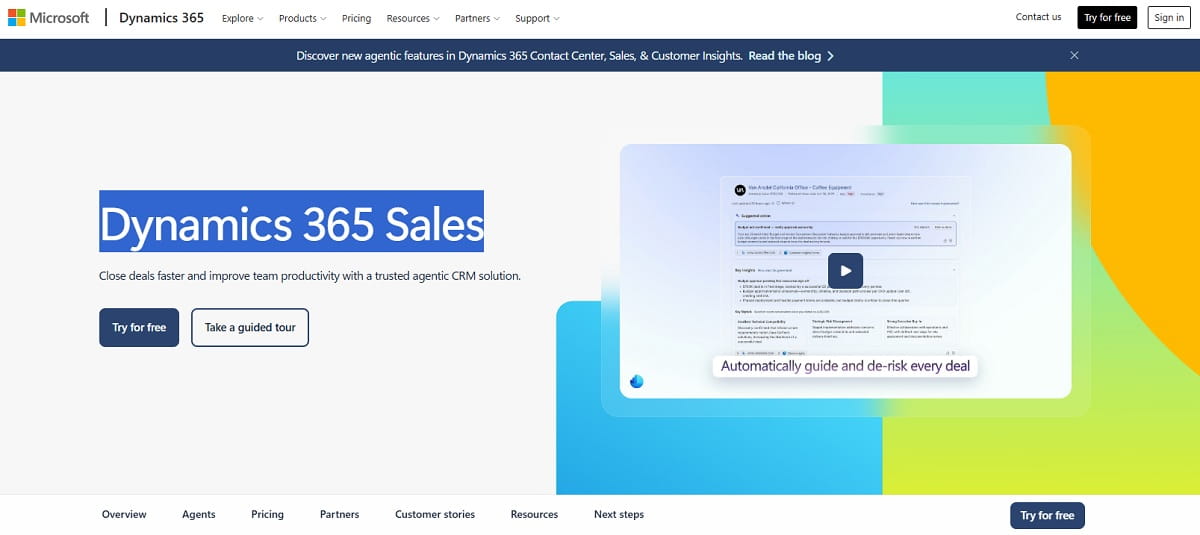Go to the Next steps tab
The image size is (1200, 535).
pyautogui.click(x=619, y=514)
